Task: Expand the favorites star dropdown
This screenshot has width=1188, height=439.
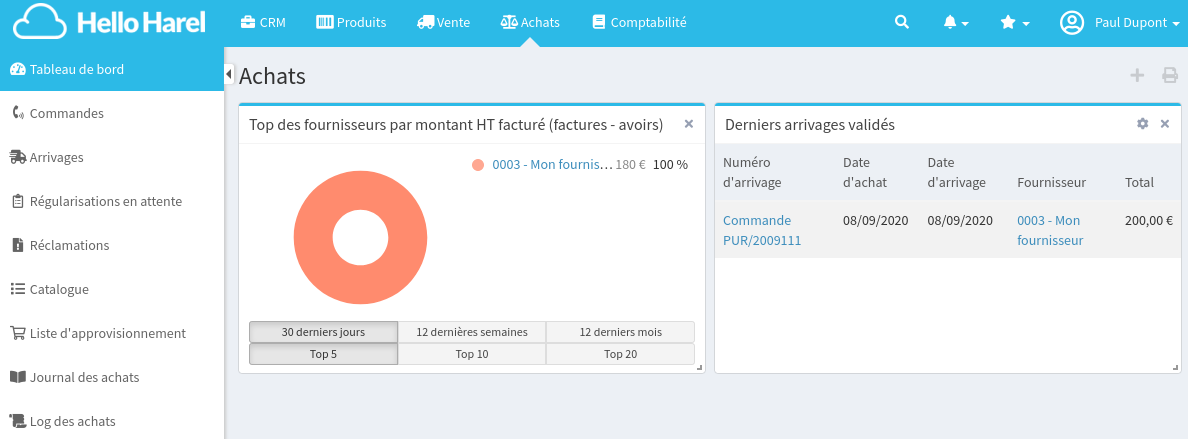Action: click(1014, 22)
